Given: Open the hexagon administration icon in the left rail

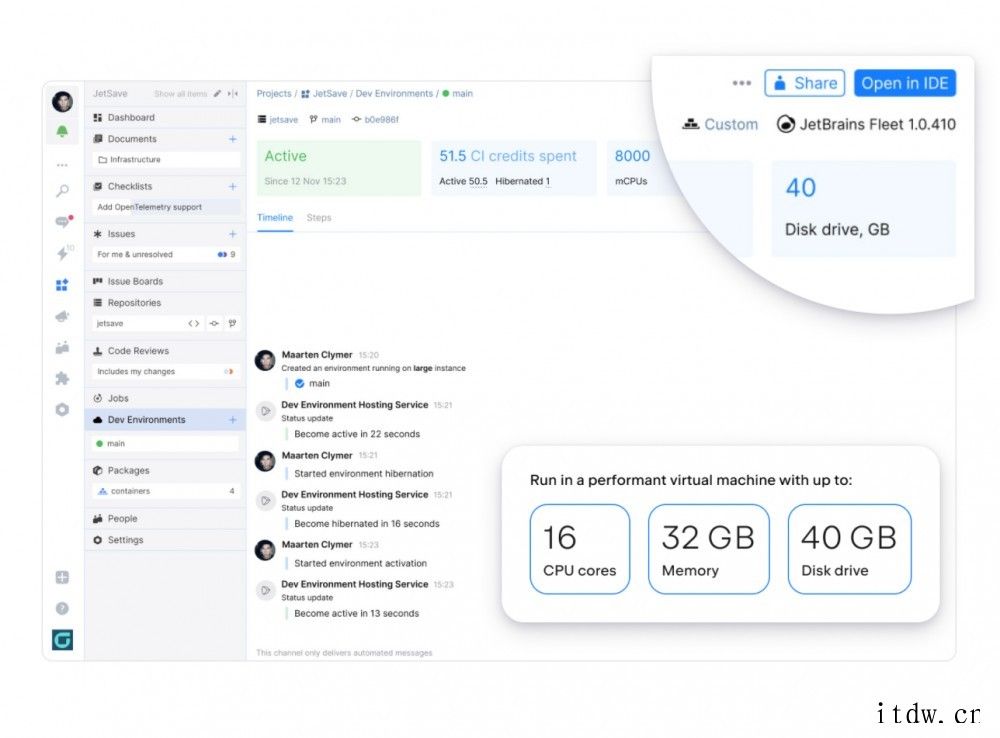Looking at the screenshot, I should pyautogui.click(x=62, y=410).
